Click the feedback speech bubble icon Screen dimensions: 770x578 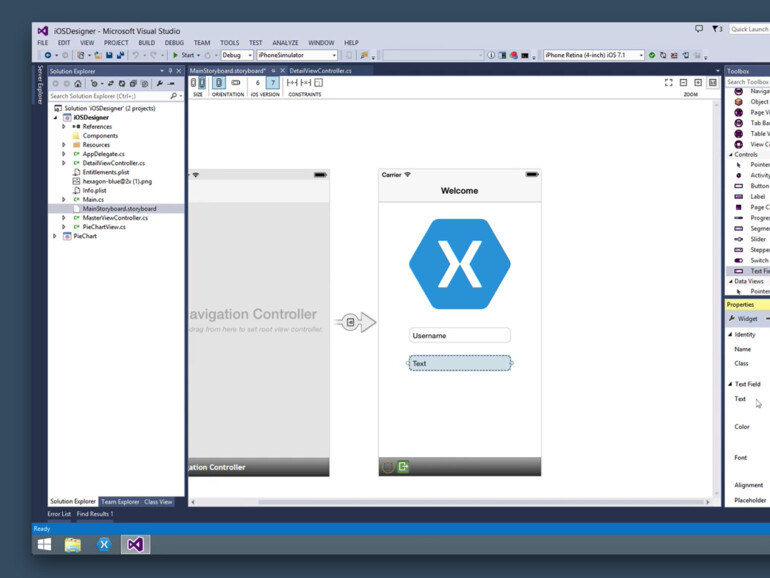pos(699,28)
